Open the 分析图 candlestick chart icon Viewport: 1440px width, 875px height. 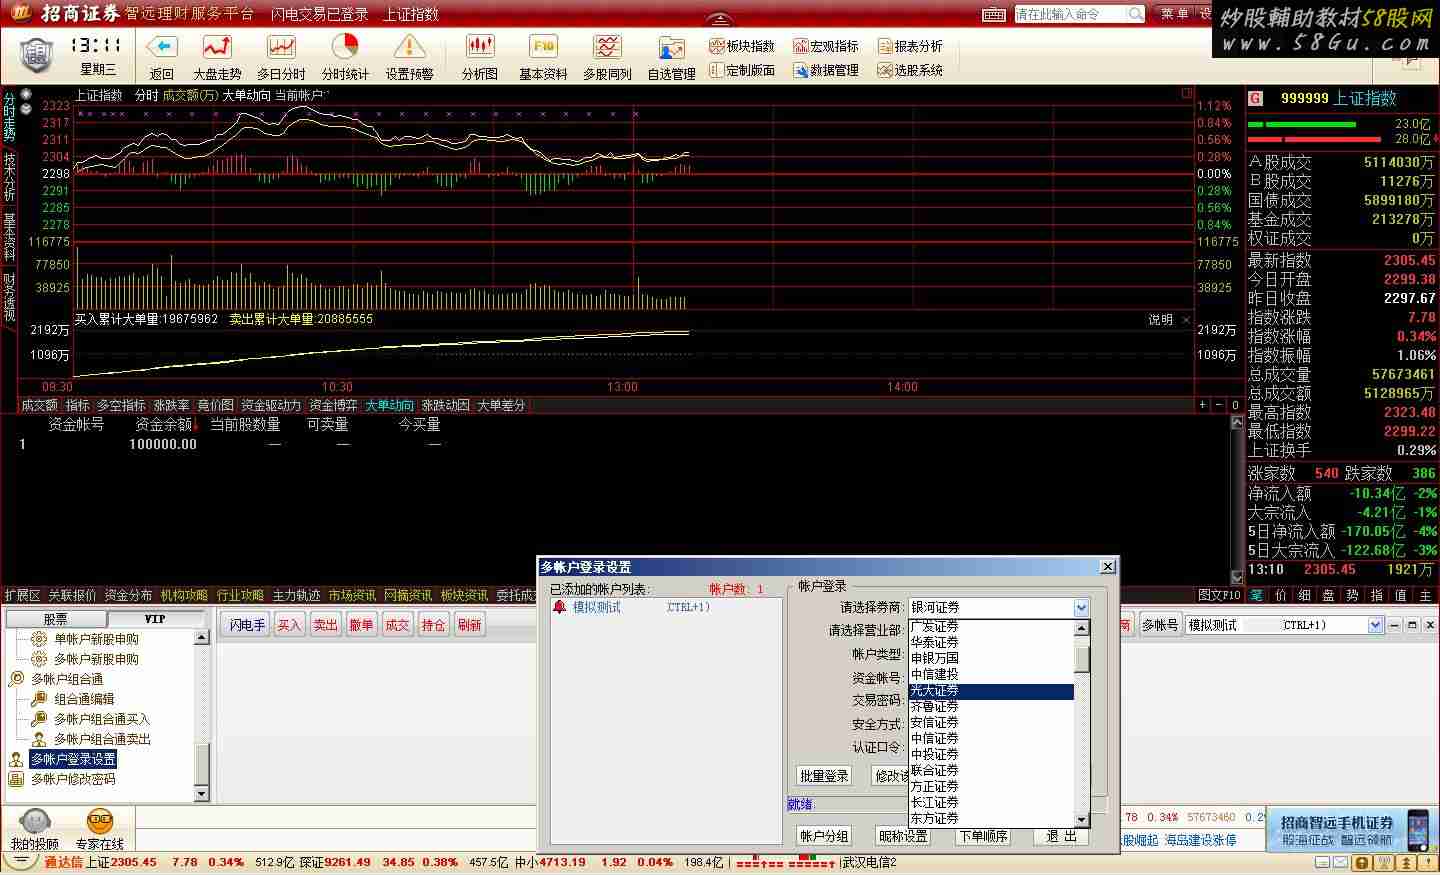(480, 48)
